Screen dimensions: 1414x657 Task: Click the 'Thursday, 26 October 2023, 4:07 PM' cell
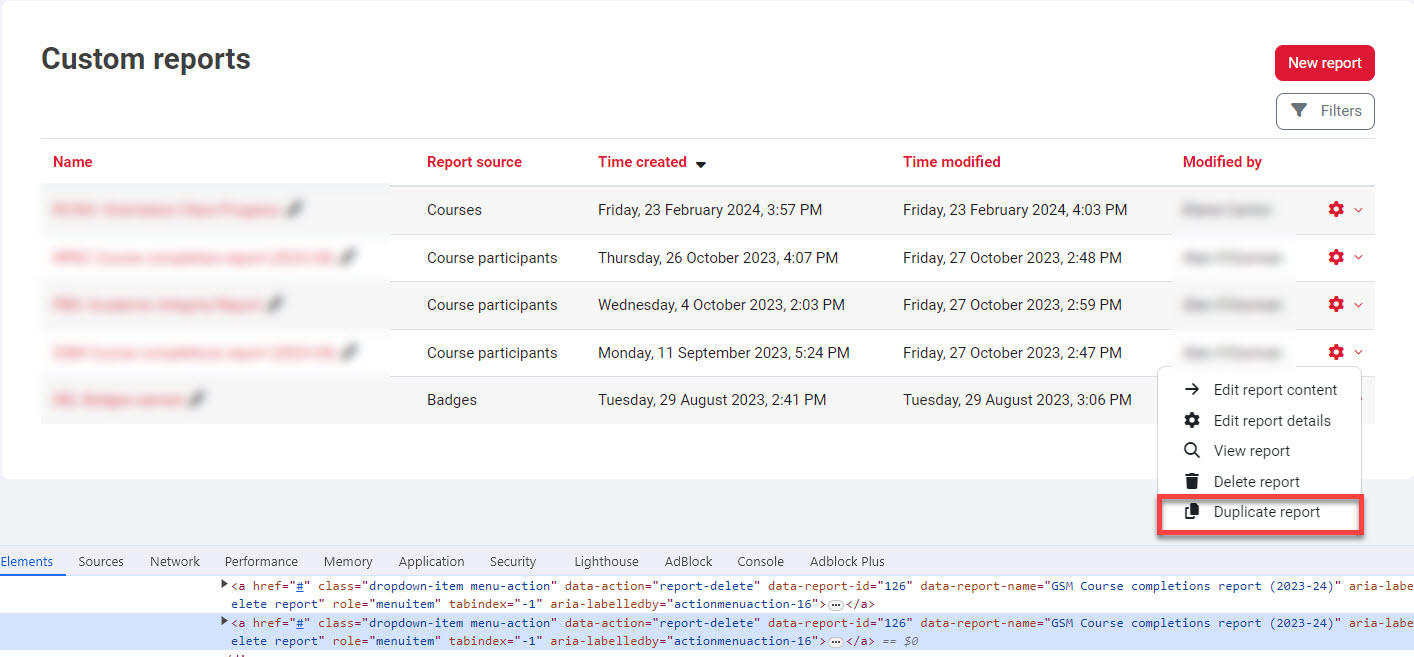click(718, 258)
